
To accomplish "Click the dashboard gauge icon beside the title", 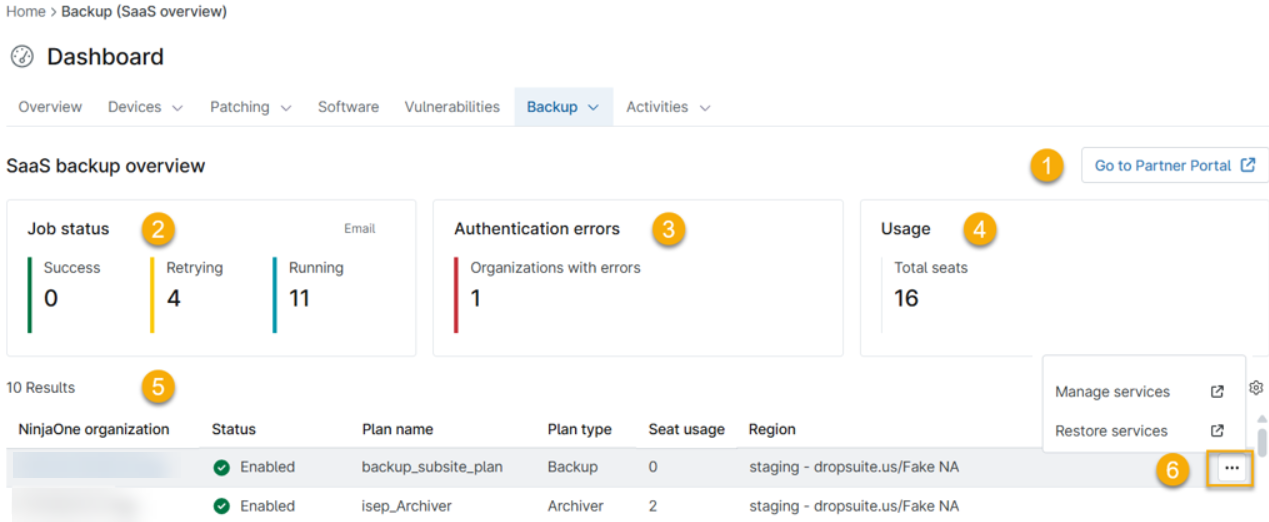I will [x=22, y=57].
